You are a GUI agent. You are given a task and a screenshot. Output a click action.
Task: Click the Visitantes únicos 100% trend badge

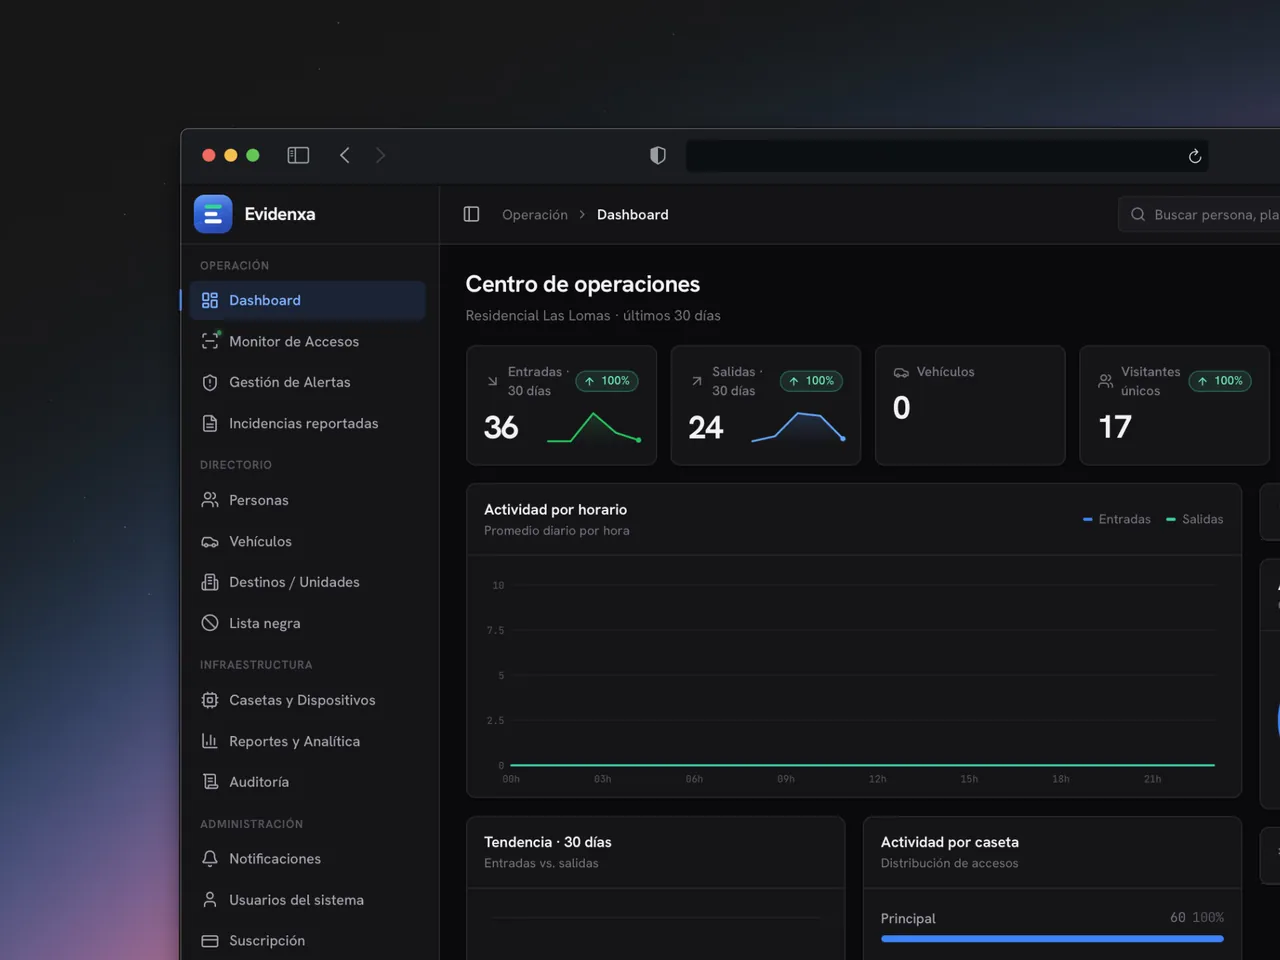pos(1220,381)
